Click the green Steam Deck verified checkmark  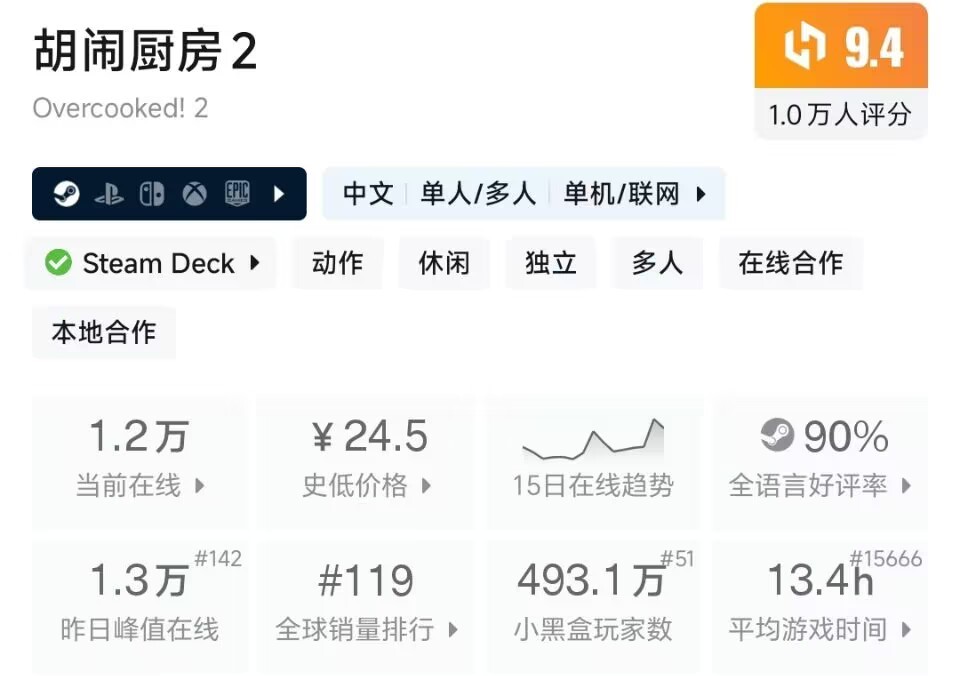pos(58,263)
